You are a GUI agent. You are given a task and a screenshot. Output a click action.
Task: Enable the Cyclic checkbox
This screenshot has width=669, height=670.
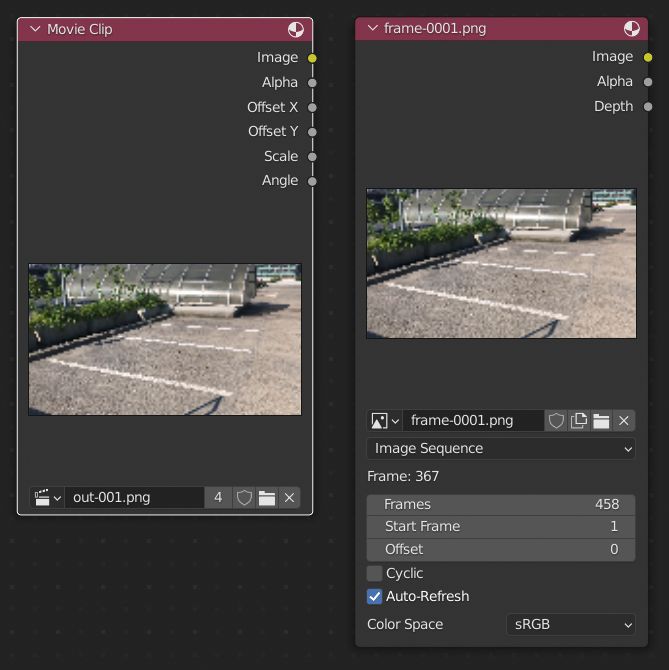pos(375,573)
